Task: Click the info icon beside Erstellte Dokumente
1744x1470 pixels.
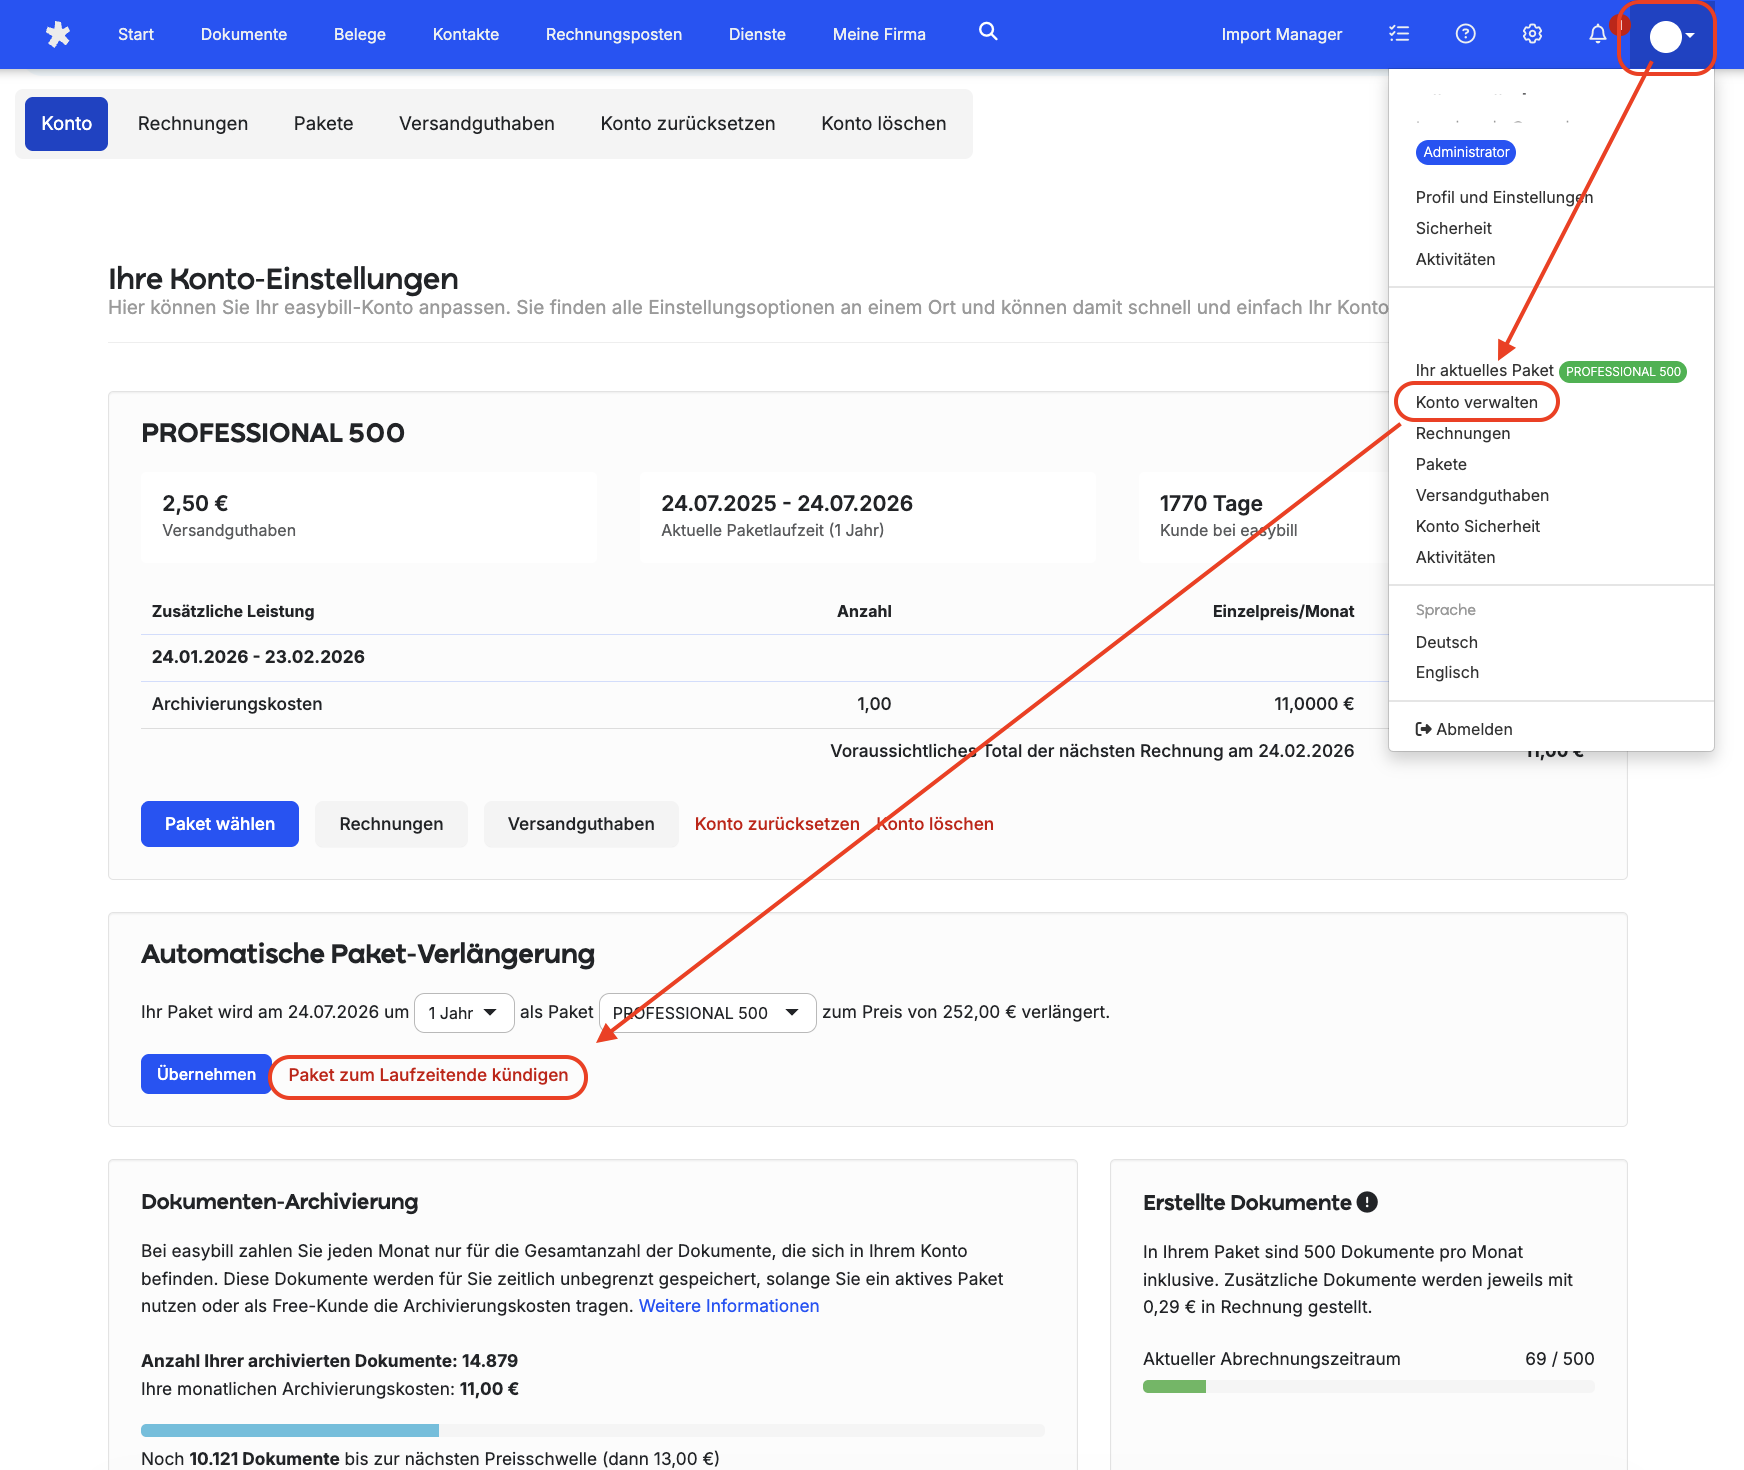Action: tap(1367, 1202)
